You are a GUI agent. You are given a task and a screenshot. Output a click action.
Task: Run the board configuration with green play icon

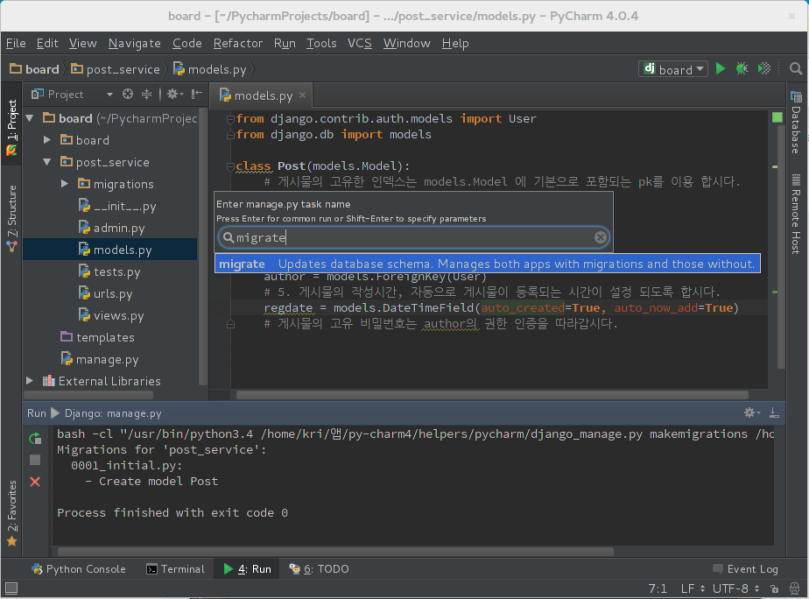point(720,69)
